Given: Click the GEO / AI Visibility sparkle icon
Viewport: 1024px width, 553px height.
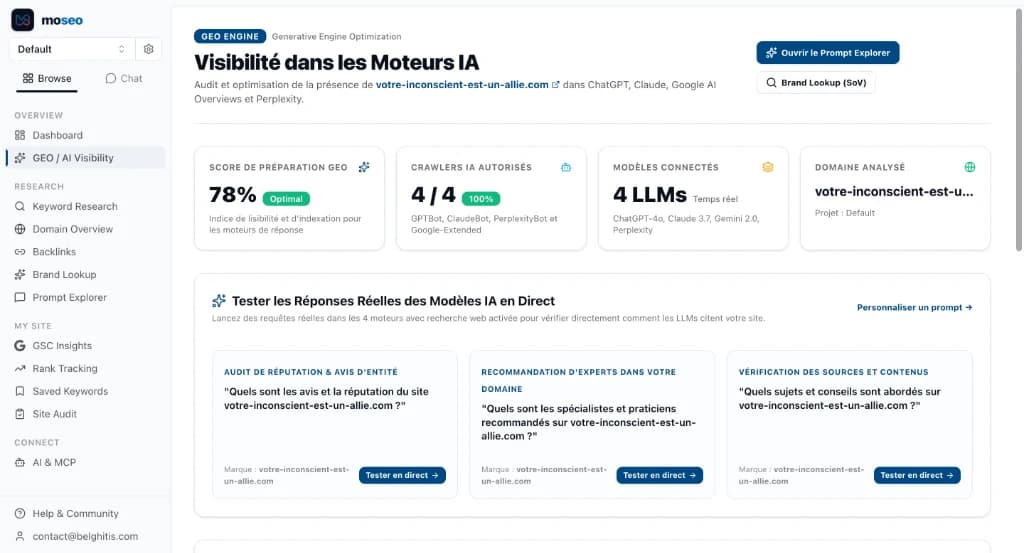Looking at the screenshot, I should [x=20, y=158].
